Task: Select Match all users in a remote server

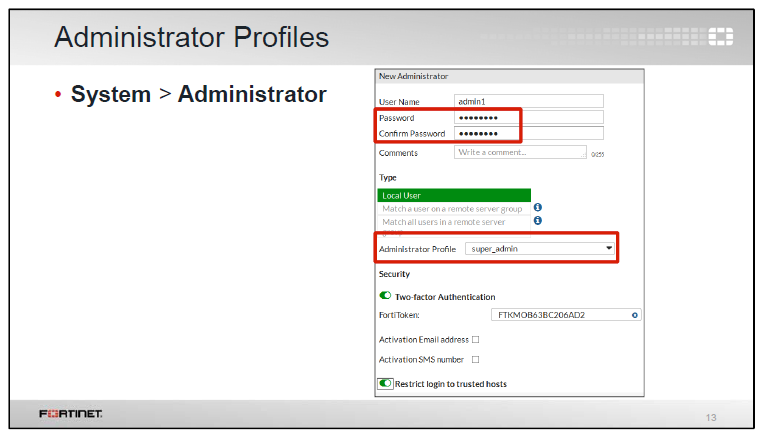Action: tap(453, 221)
